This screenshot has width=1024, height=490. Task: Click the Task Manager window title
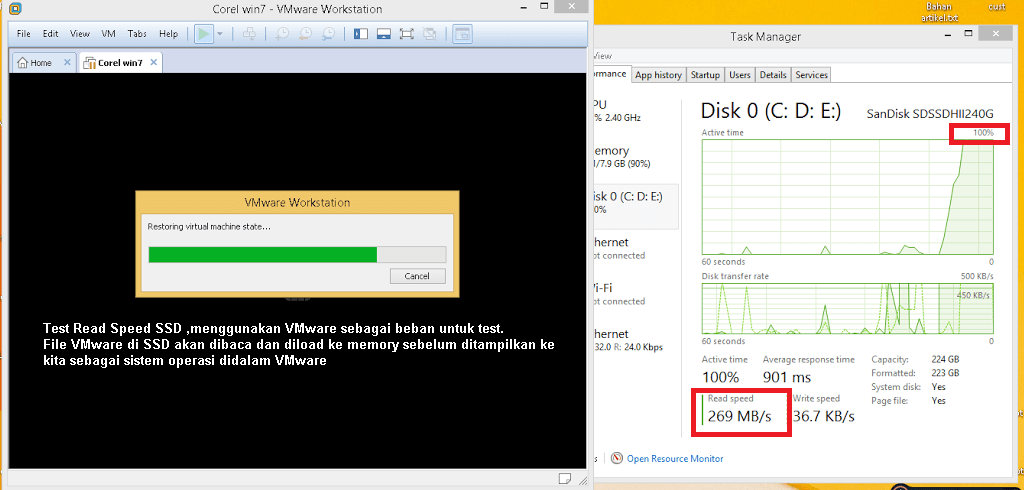pos(765,37)
